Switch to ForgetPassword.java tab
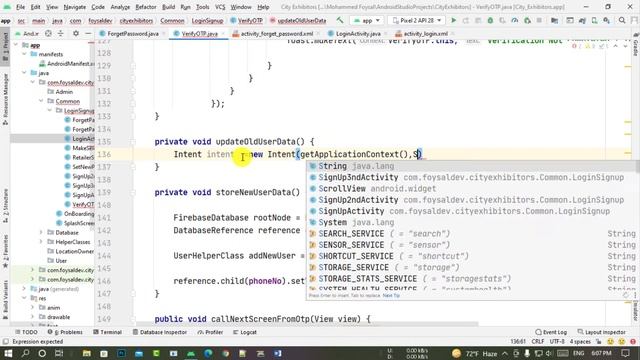Image resolution: width=640 pixels, height=360 pixels. (x=132, y=34)
